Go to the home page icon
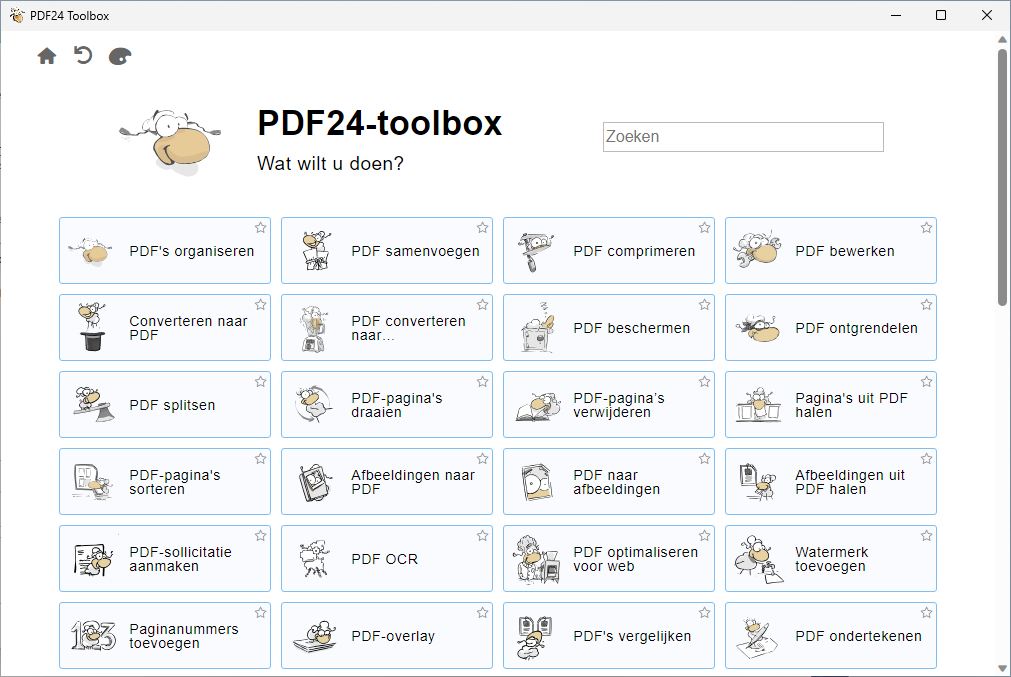 pos(46,56)
